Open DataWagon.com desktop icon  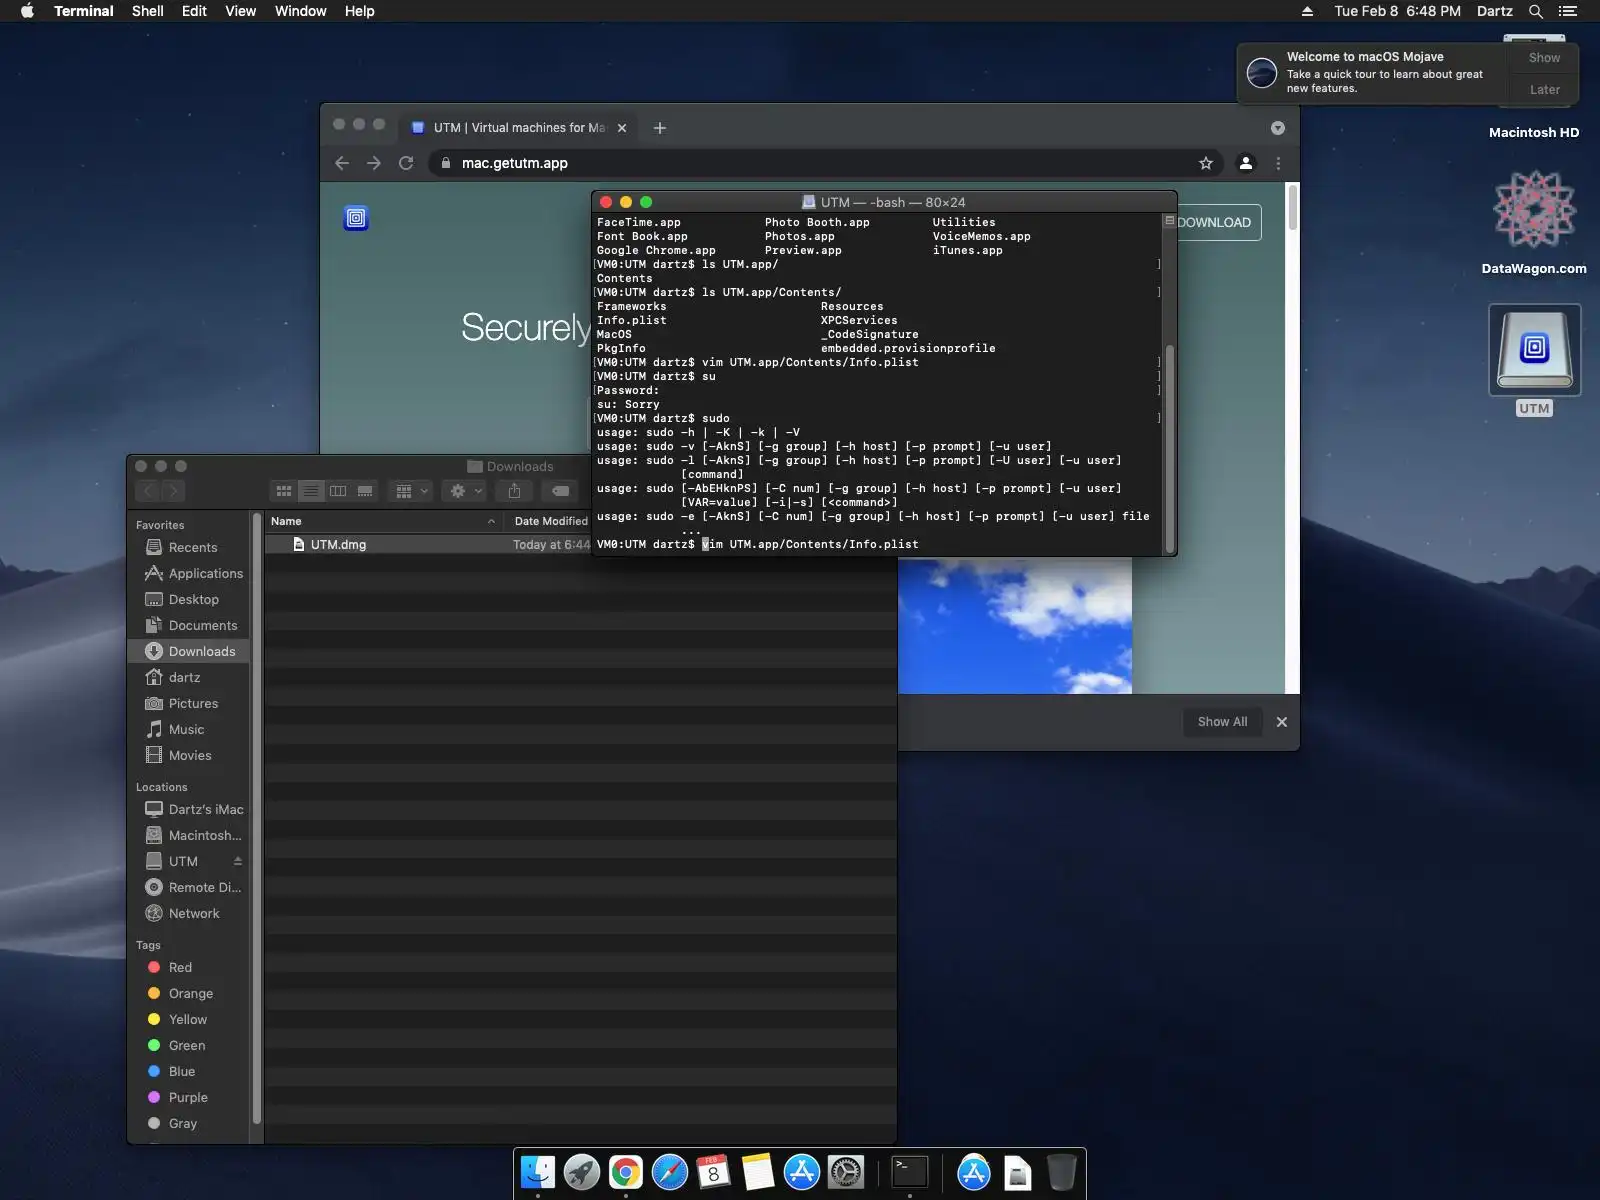tap(1534, 222)
